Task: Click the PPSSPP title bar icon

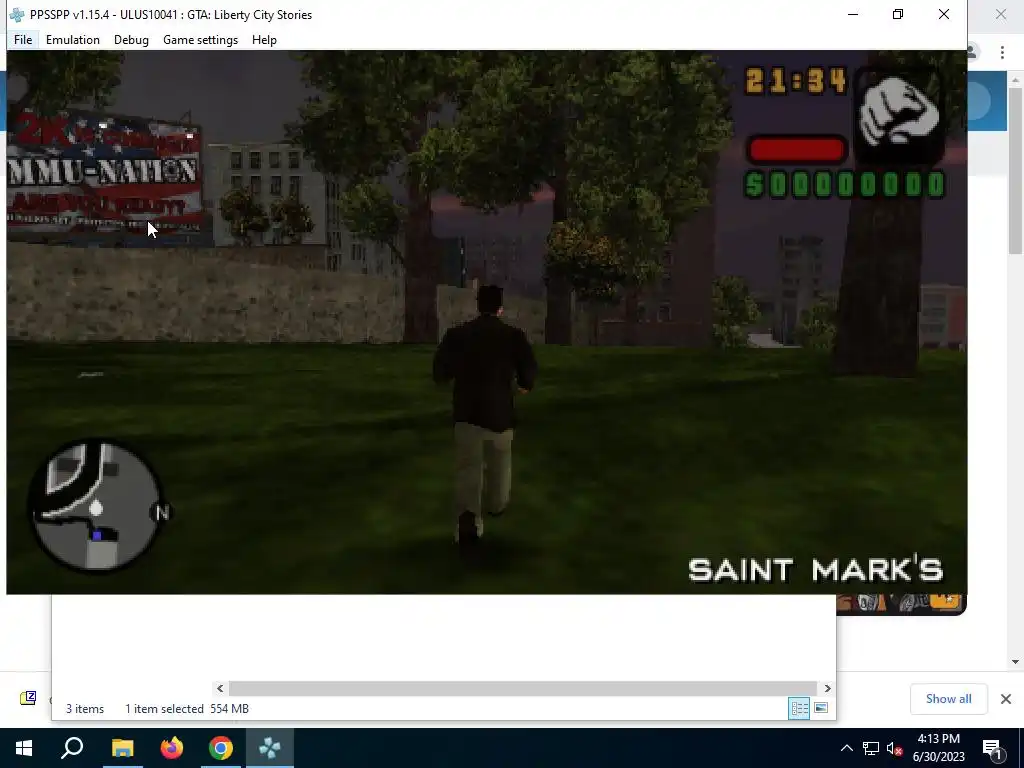Action: tap(17, 14)
